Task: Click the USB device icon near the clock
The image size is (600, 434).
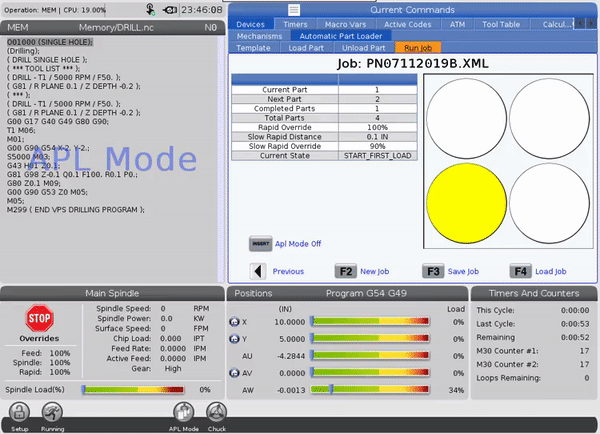Action: [172, 9]
